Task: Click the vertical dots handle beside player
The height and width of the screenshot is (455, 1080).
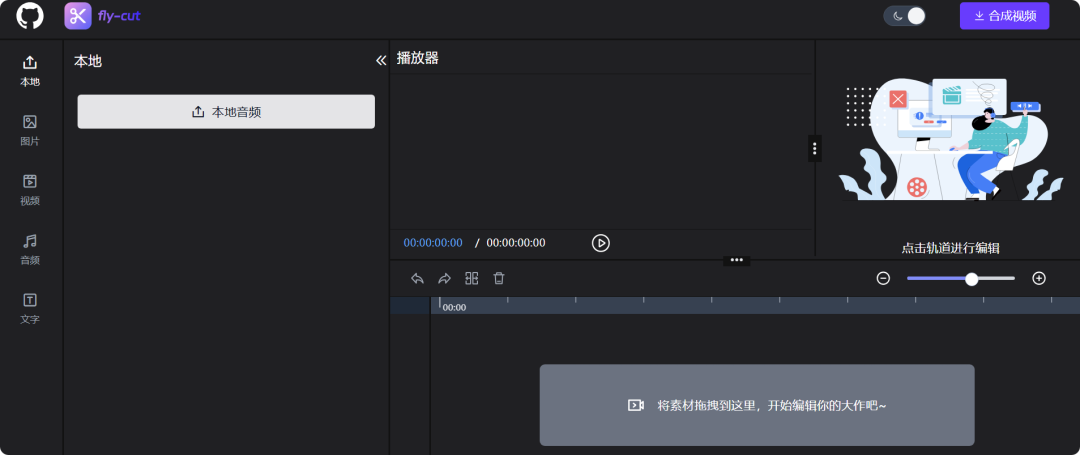Action: coord(815,148)
